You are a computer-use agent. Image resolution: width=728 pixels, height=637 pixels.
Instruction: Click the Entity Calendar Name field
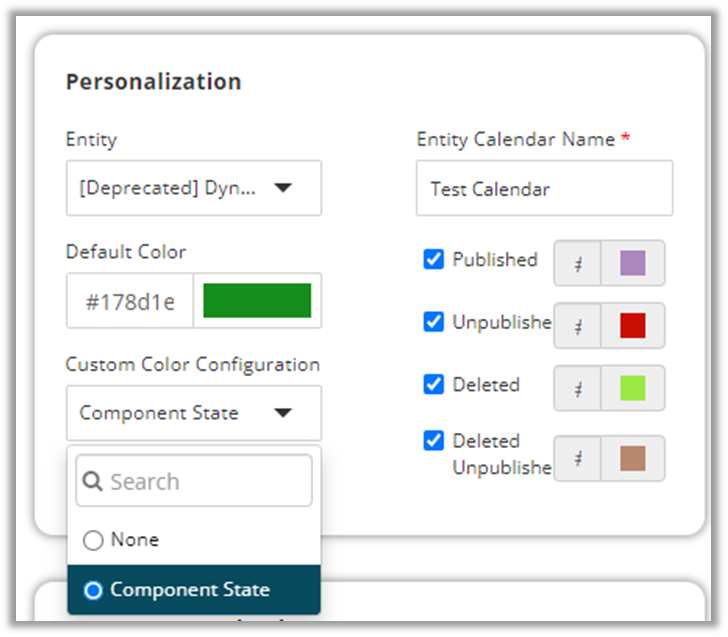tap(544, 188)
